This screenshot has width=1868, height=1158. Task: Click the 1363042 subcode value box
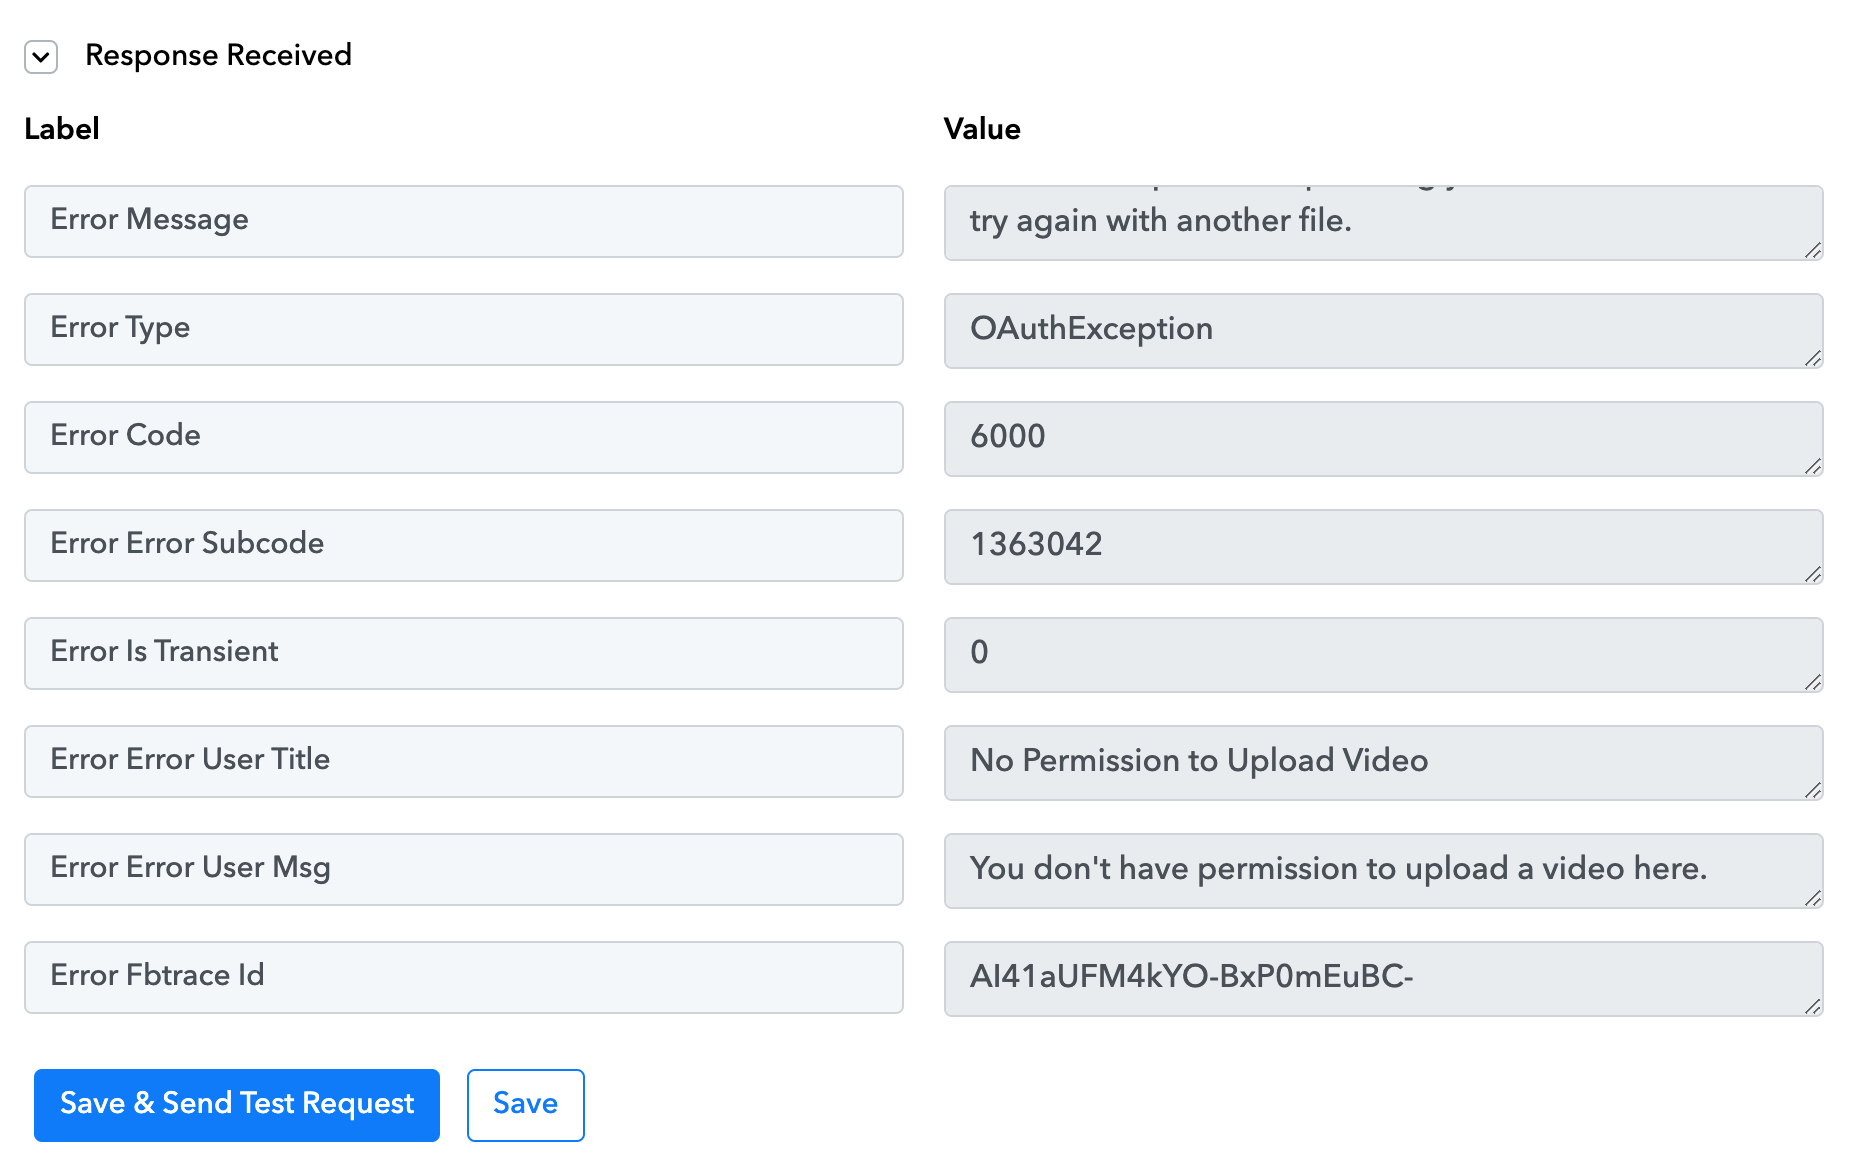1384,547
